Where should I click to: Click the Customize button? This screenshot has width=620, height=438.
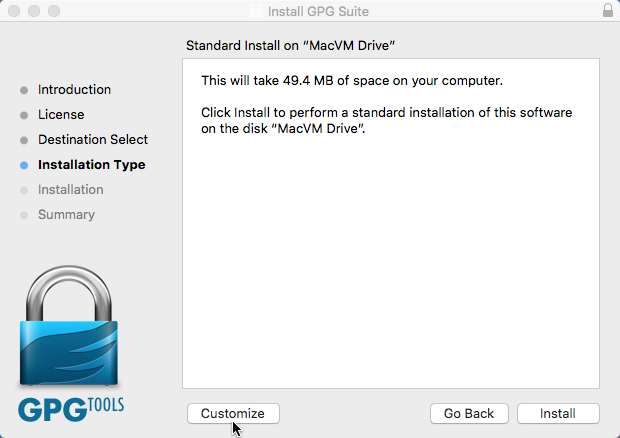(x=233, y=413)
